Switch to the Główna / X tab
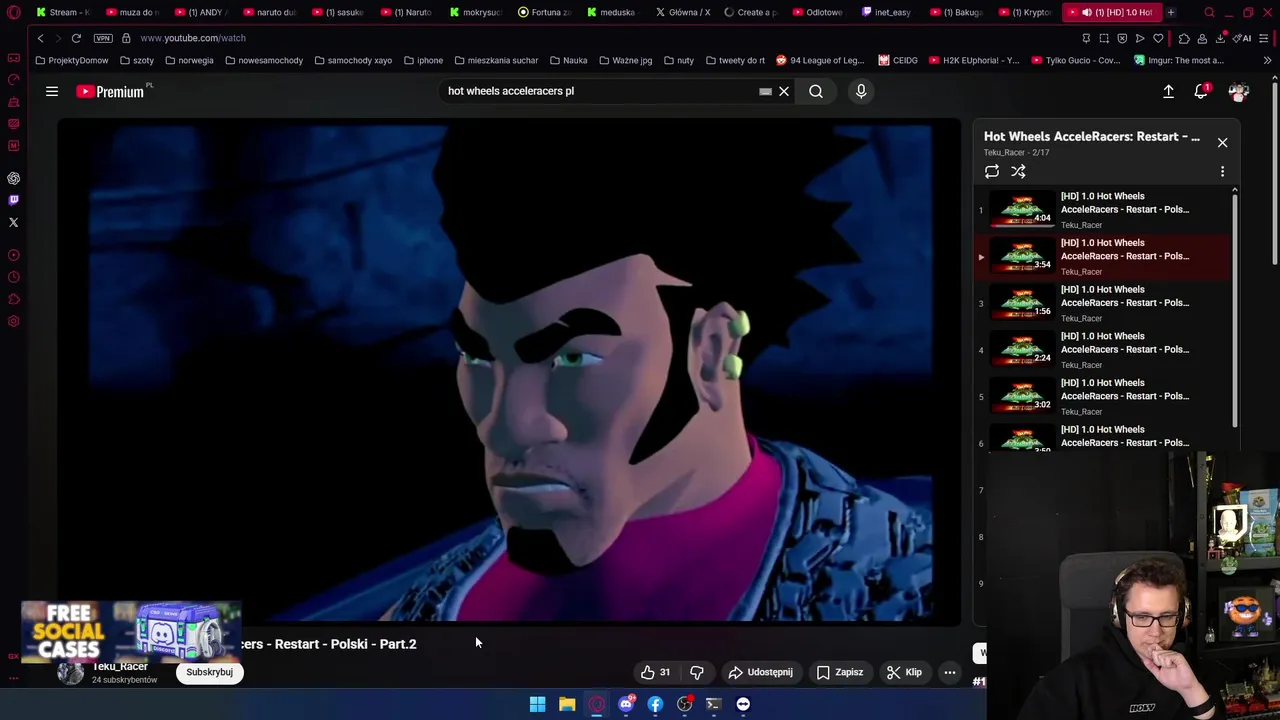This screenshot has width=1280, height=720. 682,13
